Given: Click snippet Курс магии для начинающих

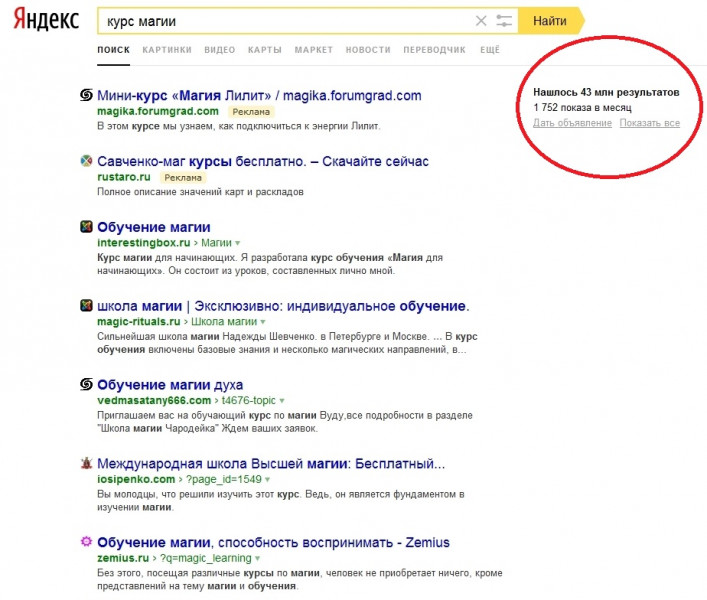Looking at the screenshot, I should (x=270, y=264).
